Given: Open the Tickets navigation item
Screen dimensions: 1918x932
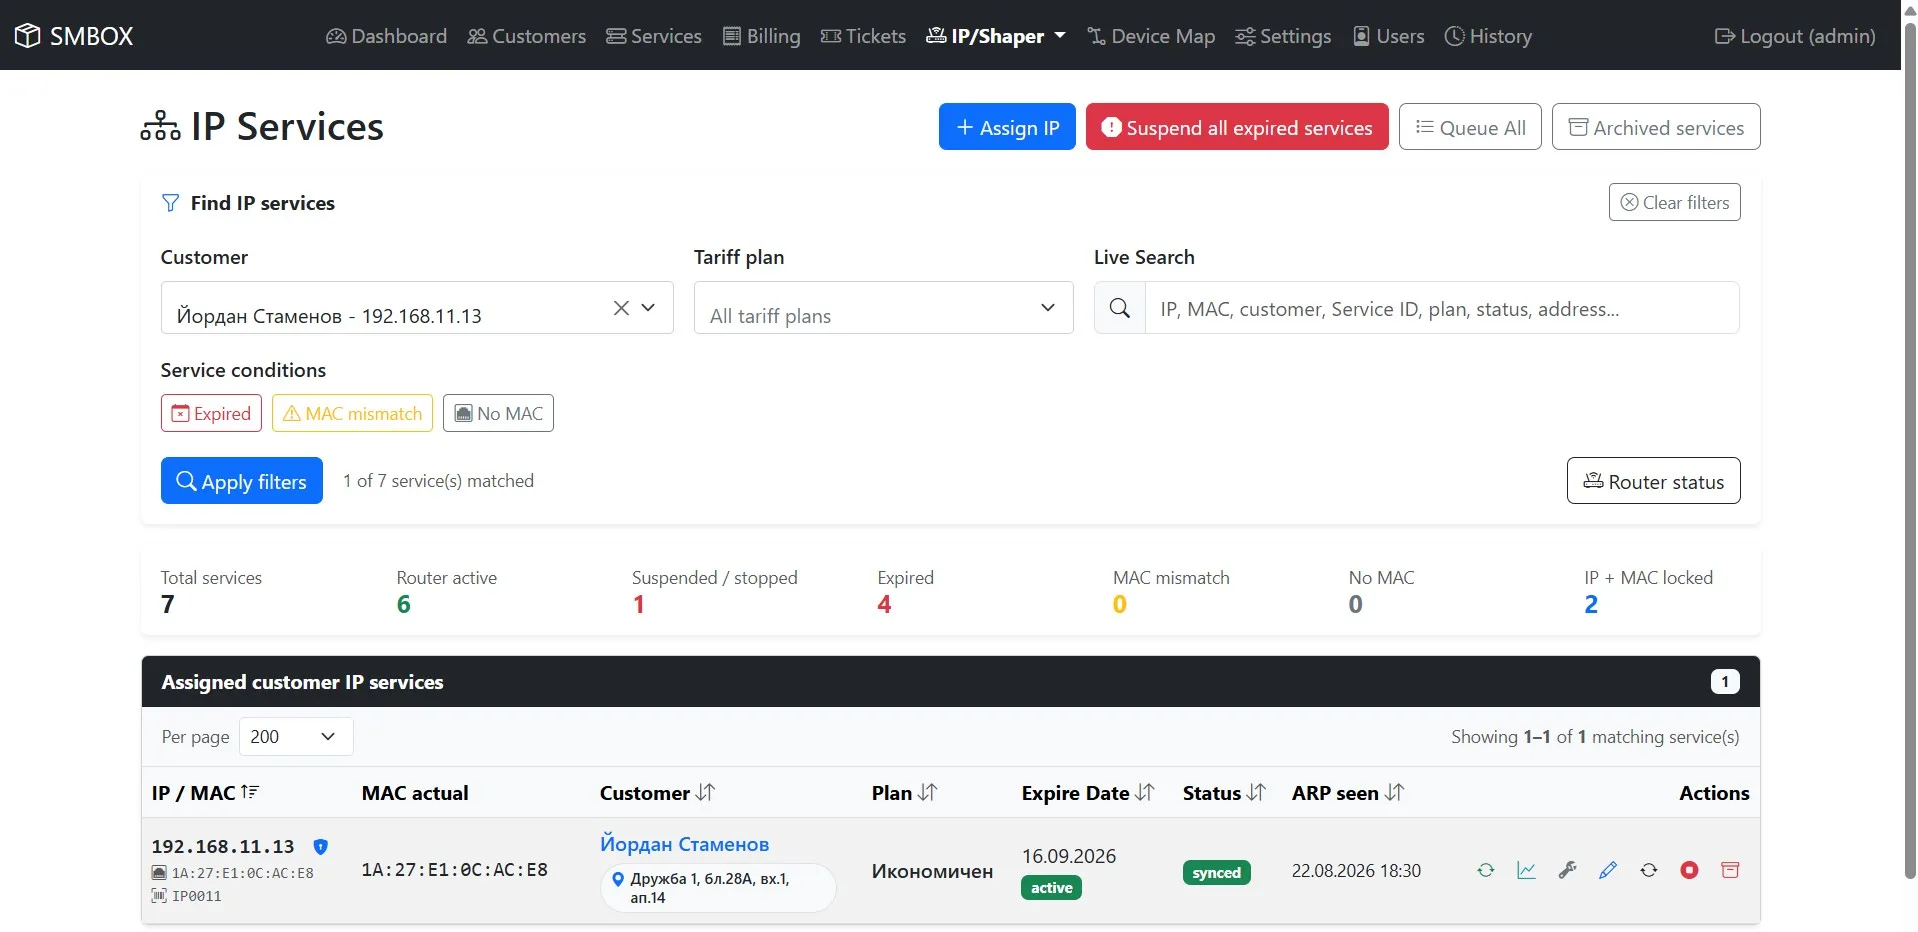Looking at the screenshot, I should (x=863, y=36).
